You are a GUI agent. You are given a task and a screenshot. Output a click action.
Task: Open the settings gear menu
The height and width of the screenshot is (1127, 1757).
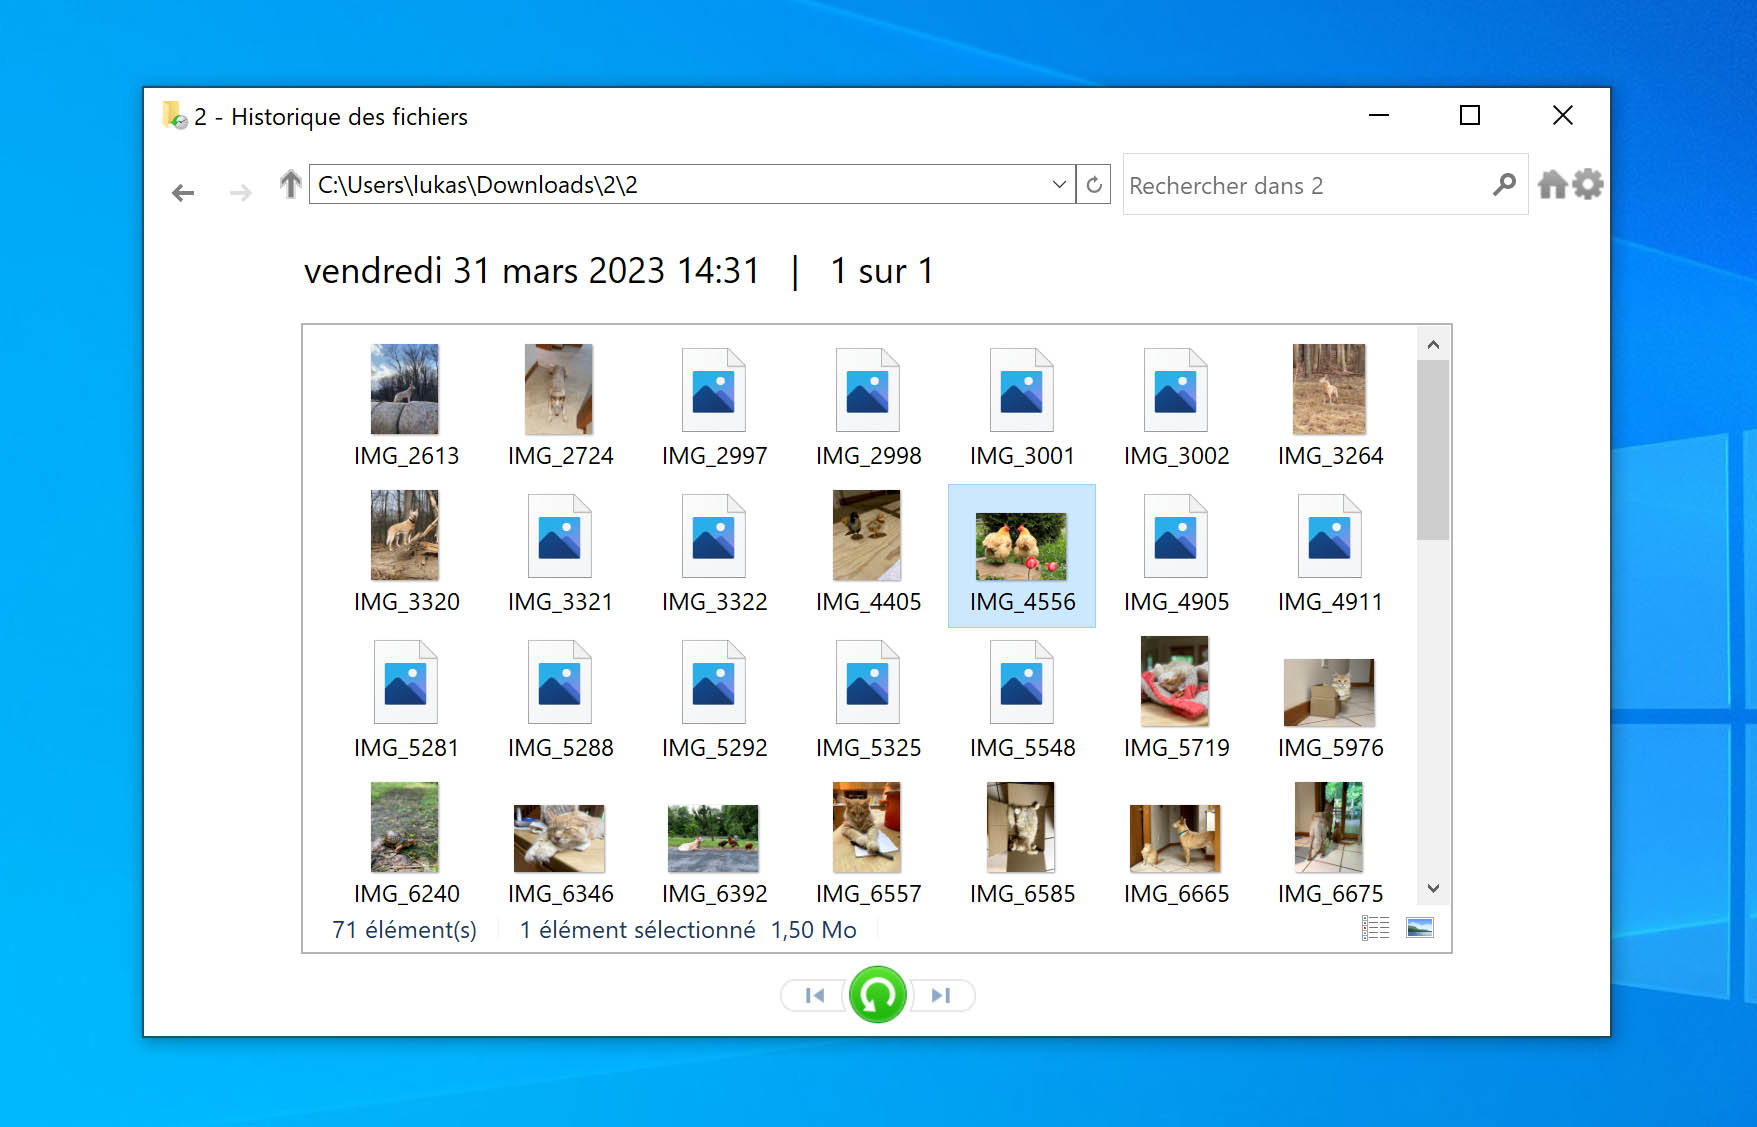1588,184
